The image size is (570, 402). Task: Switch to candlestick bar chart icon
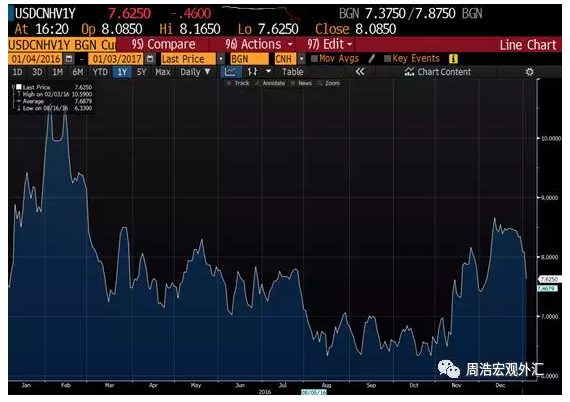[x=253, y=72]
